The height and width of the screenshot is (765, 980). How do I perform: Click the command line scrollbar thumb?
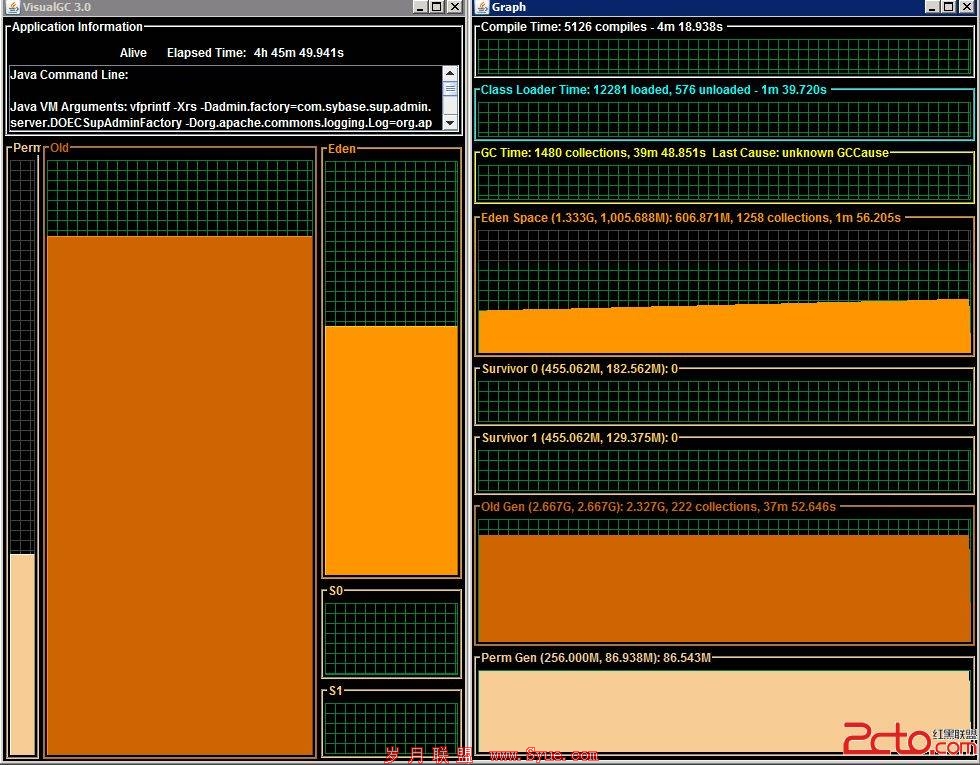[450, 89]
